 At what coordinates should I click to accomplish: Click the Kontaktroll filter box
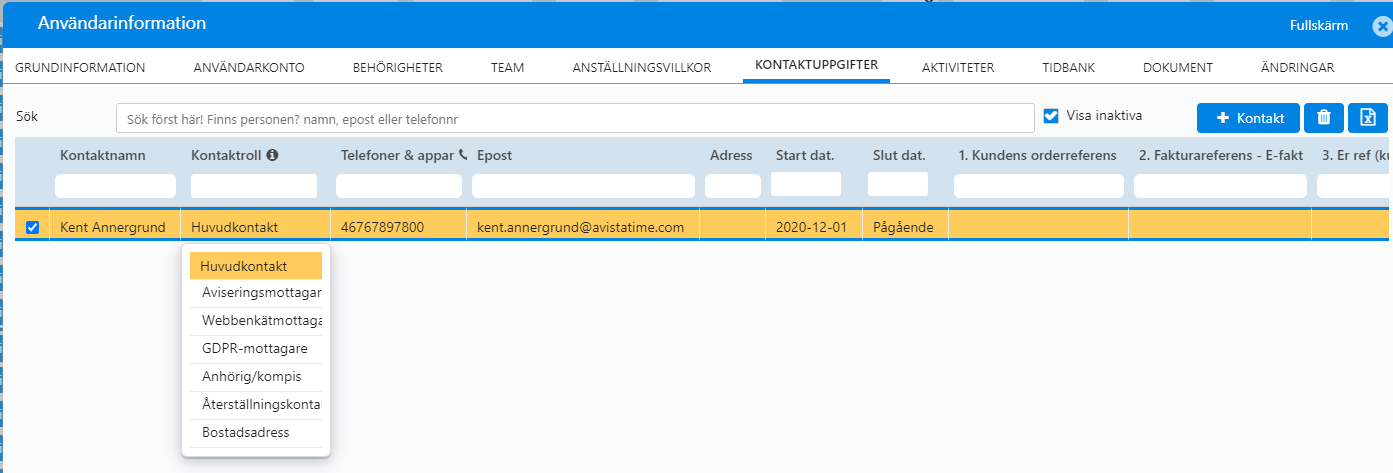[x=254, y=186]
